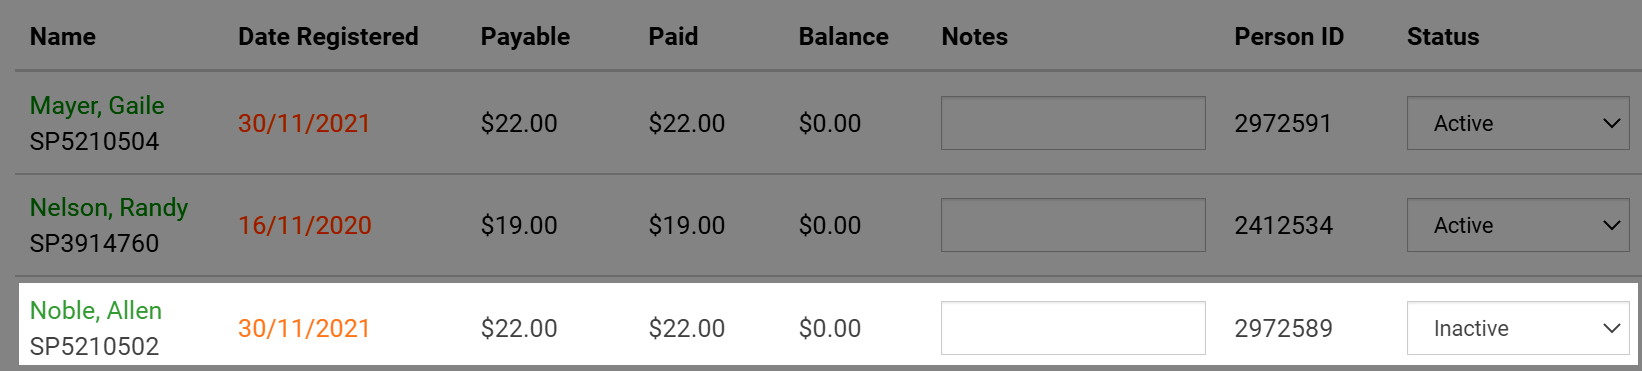
Task: Click registration date 16/11/2020 for Nelson
Action: coord(304,225)
